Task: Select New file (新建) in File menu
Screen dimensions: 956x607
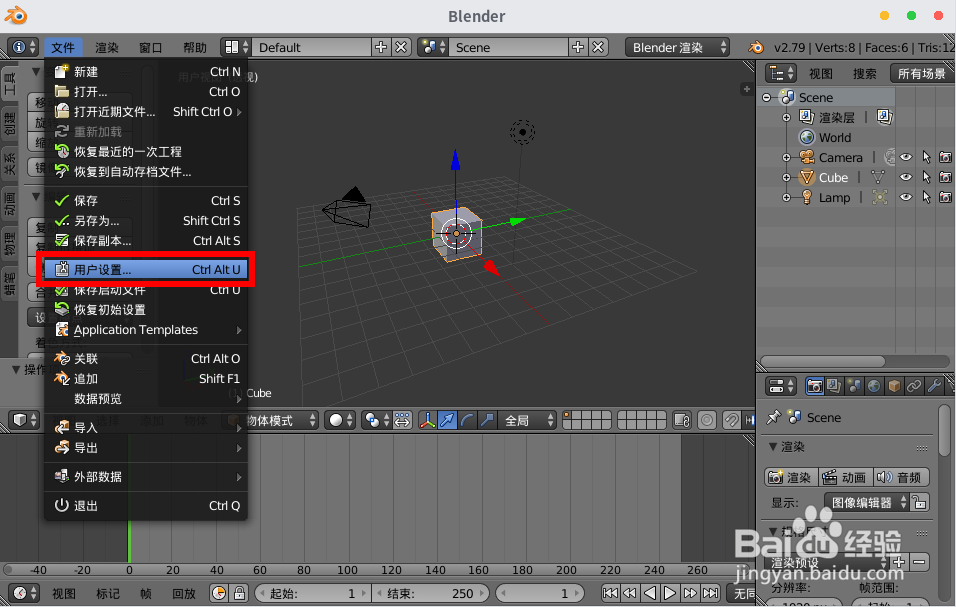Action: [146, 72]
